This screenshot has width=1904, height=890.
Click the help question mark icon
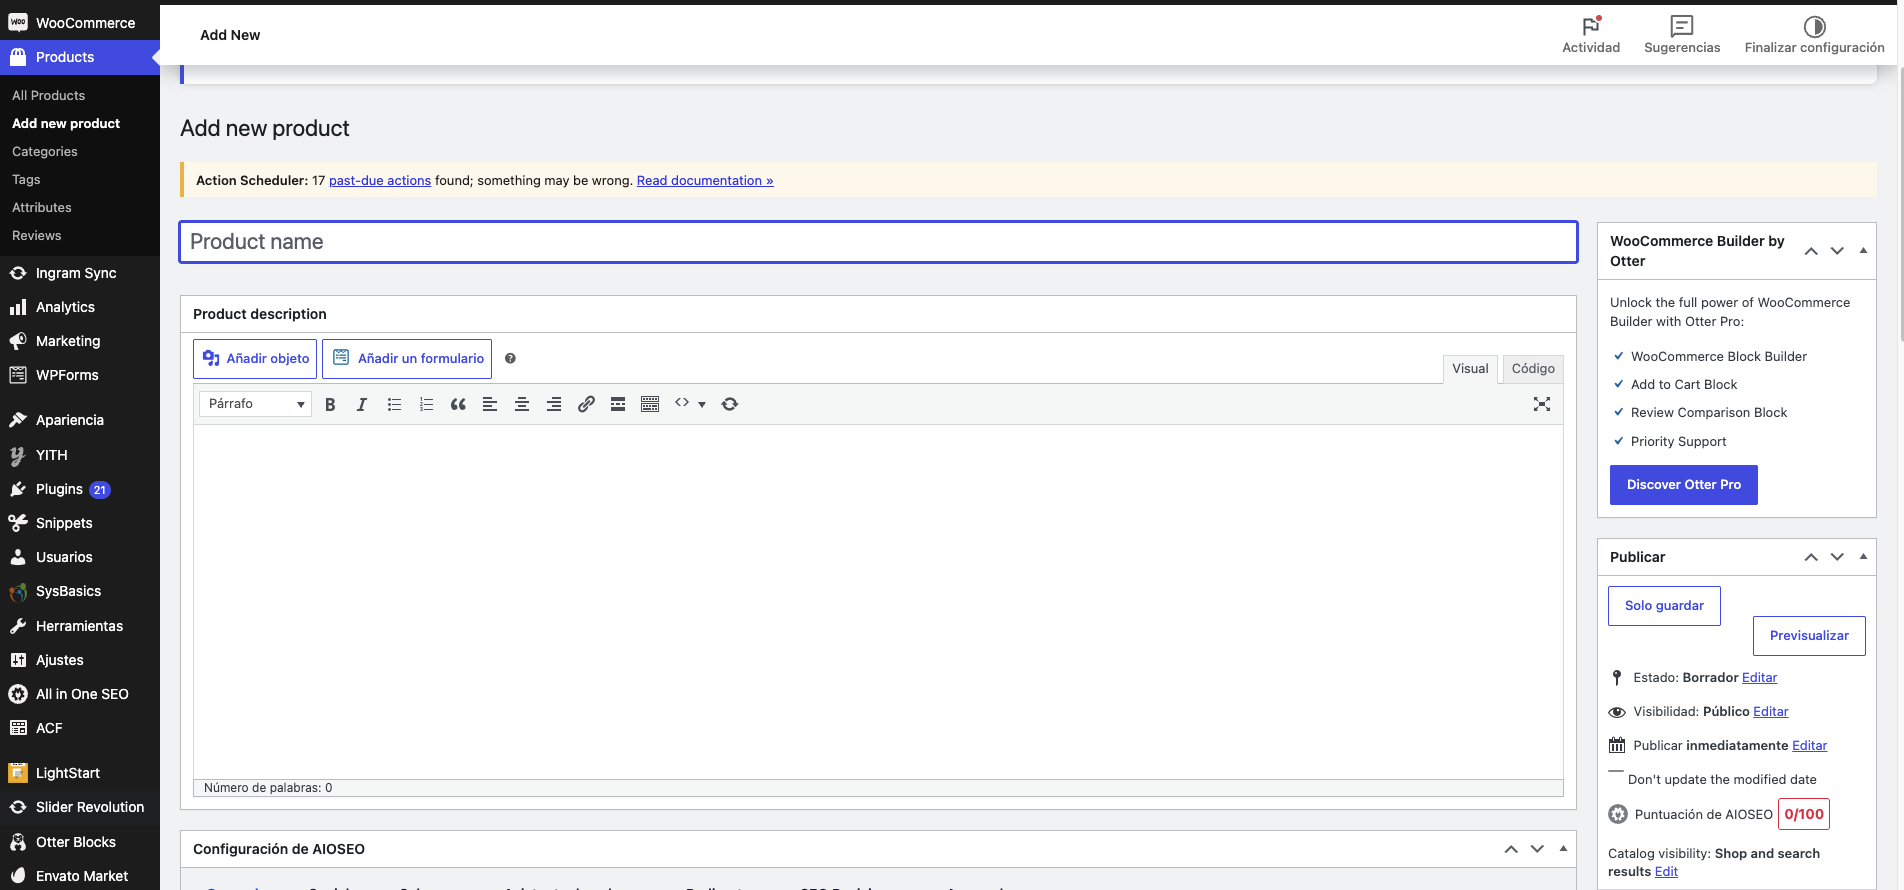click(x=510, y=358)
